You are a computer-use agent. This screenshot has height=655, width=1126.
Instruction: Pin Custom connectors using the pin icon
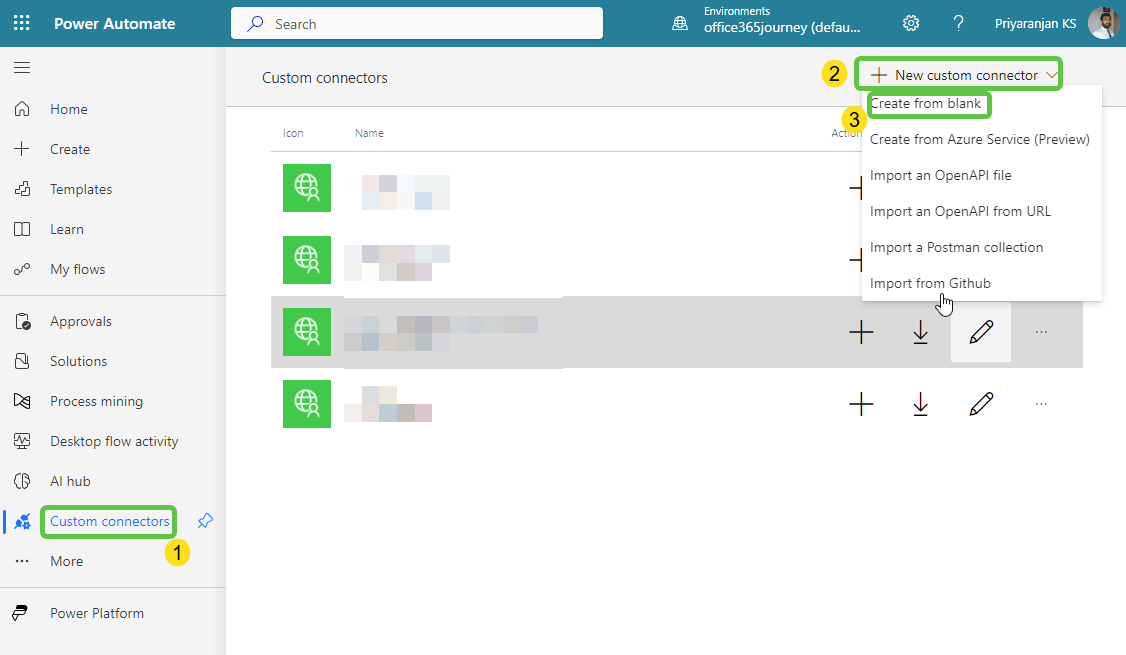(x=204, y=521)
